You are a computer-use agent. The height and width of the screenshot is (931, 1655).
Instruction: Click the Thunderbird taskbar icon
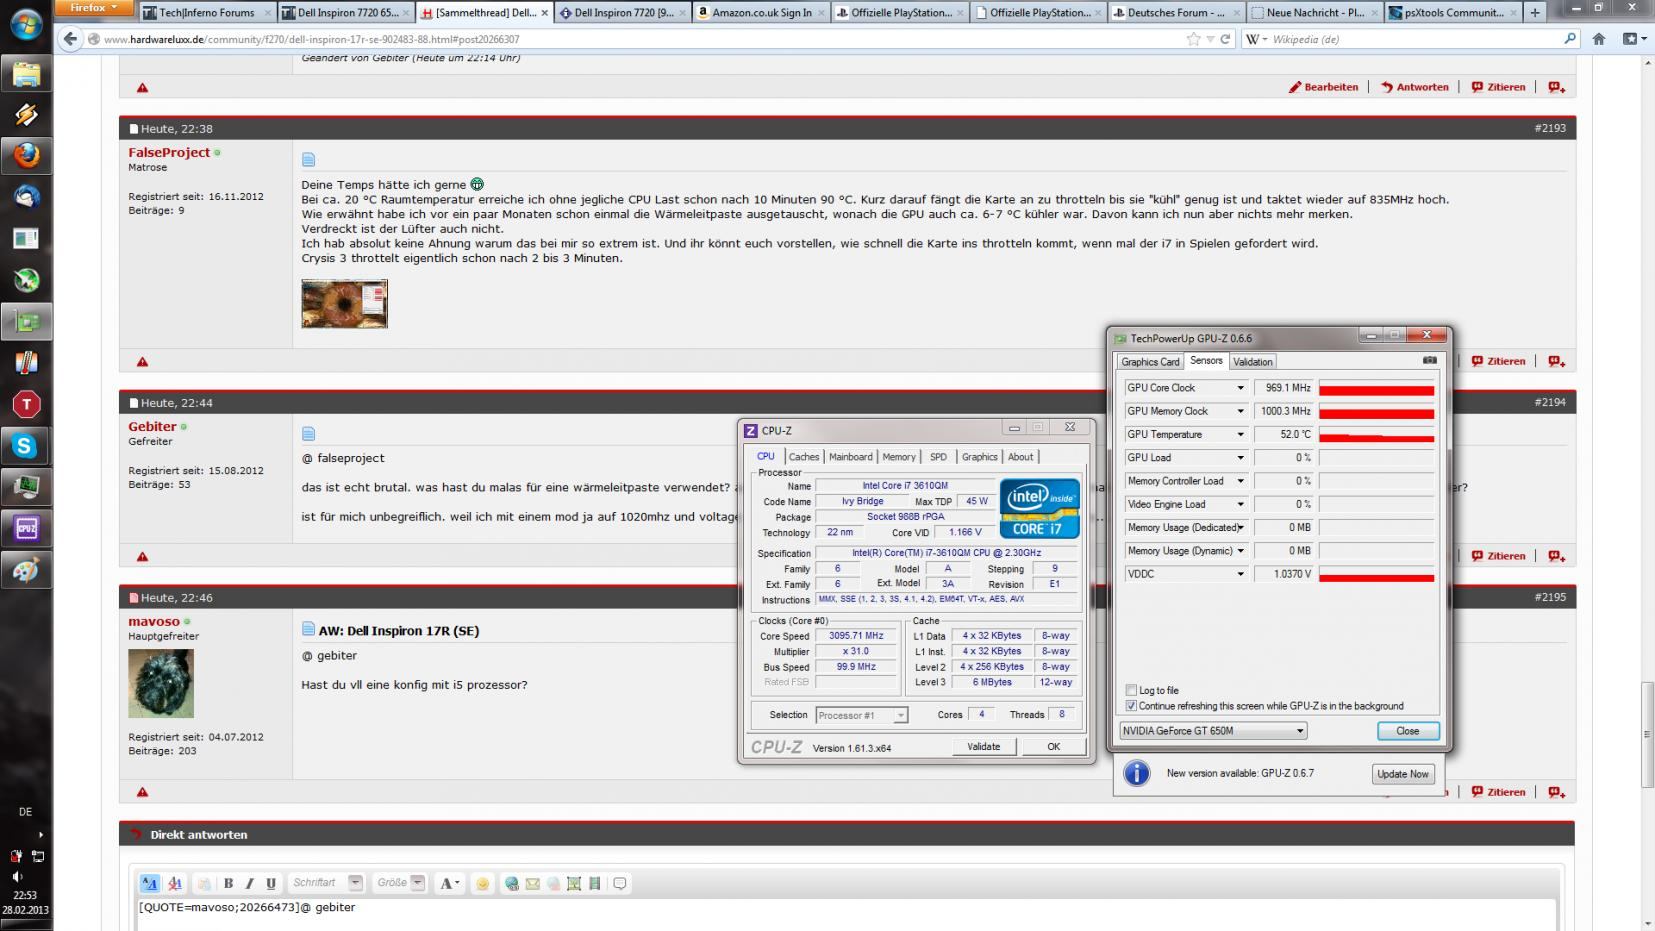26,197
